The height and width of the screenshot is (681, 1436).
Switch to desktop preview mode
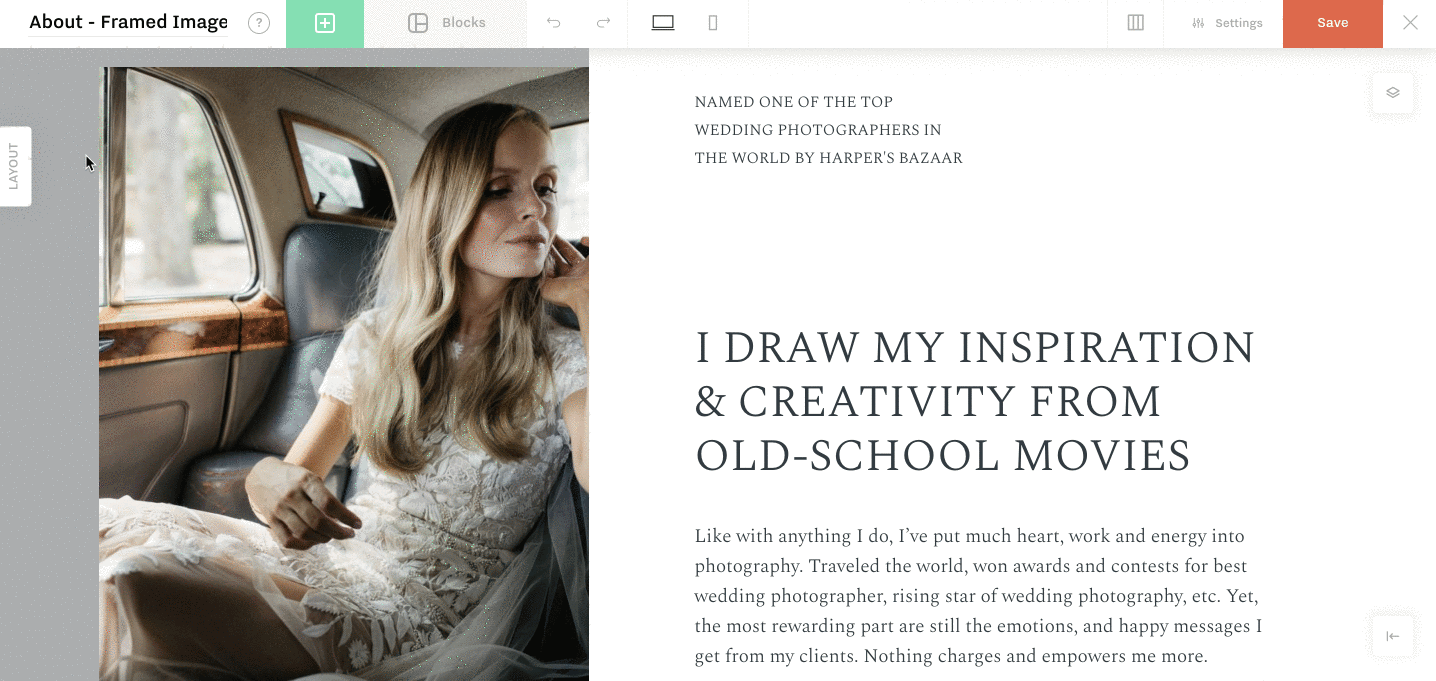point(663,23)
